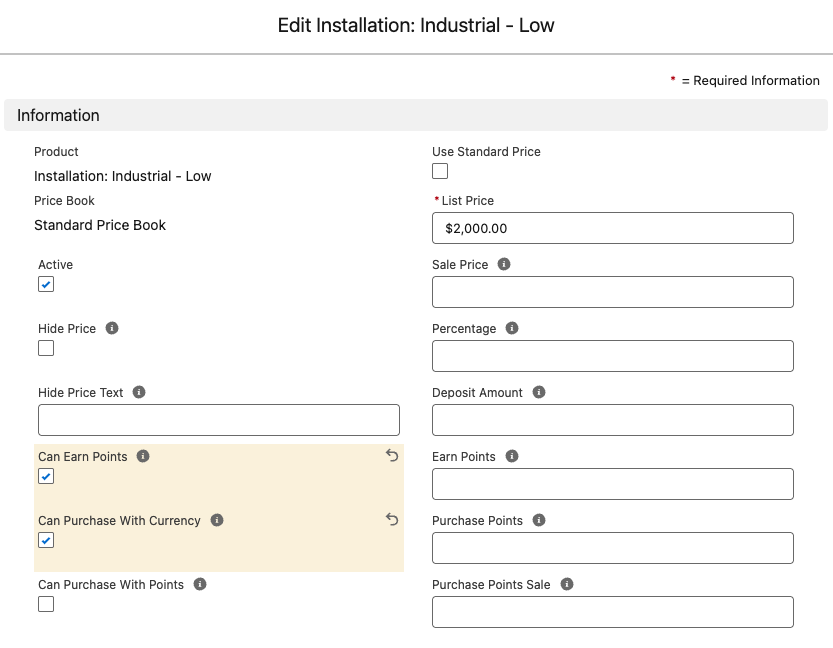Undo change on Can Earn Points field
The height and width of the screenshot is (648, 833).
[x=392, y=456]
